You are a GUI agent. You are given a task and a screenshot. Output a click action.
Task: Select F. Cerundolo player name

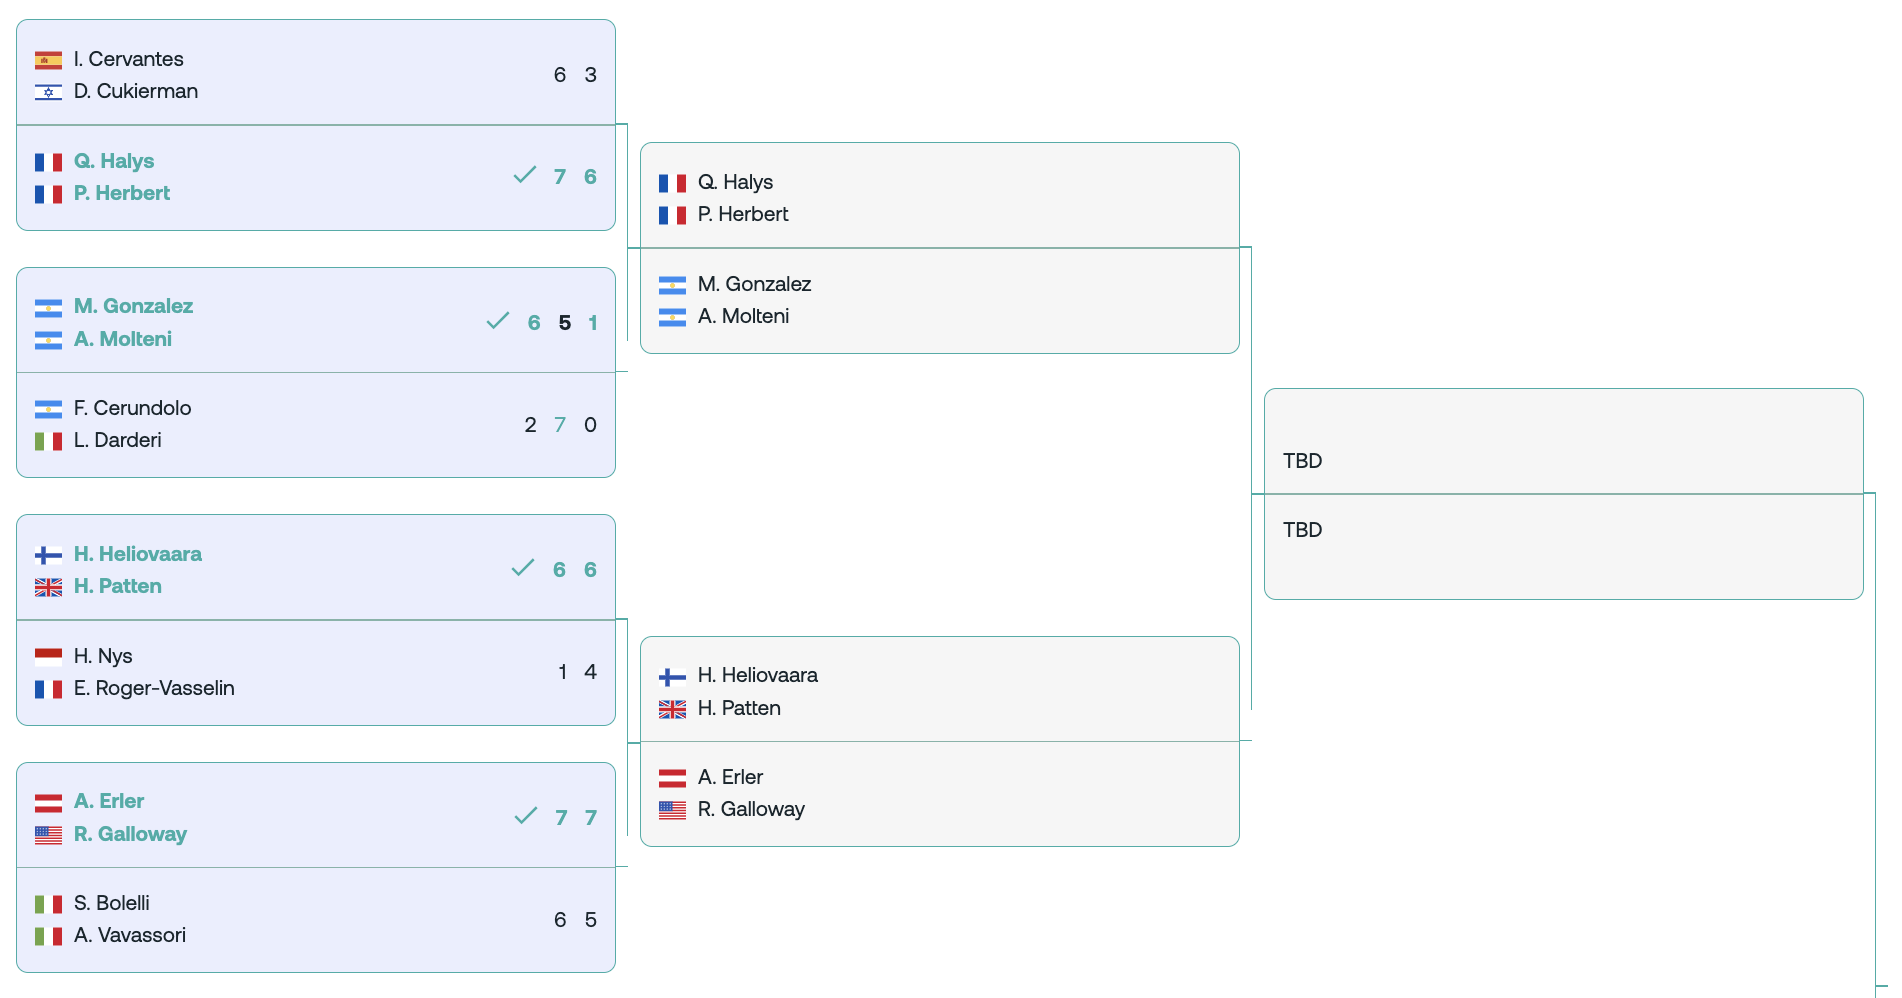pyautogui.click(x=132, y=408)
